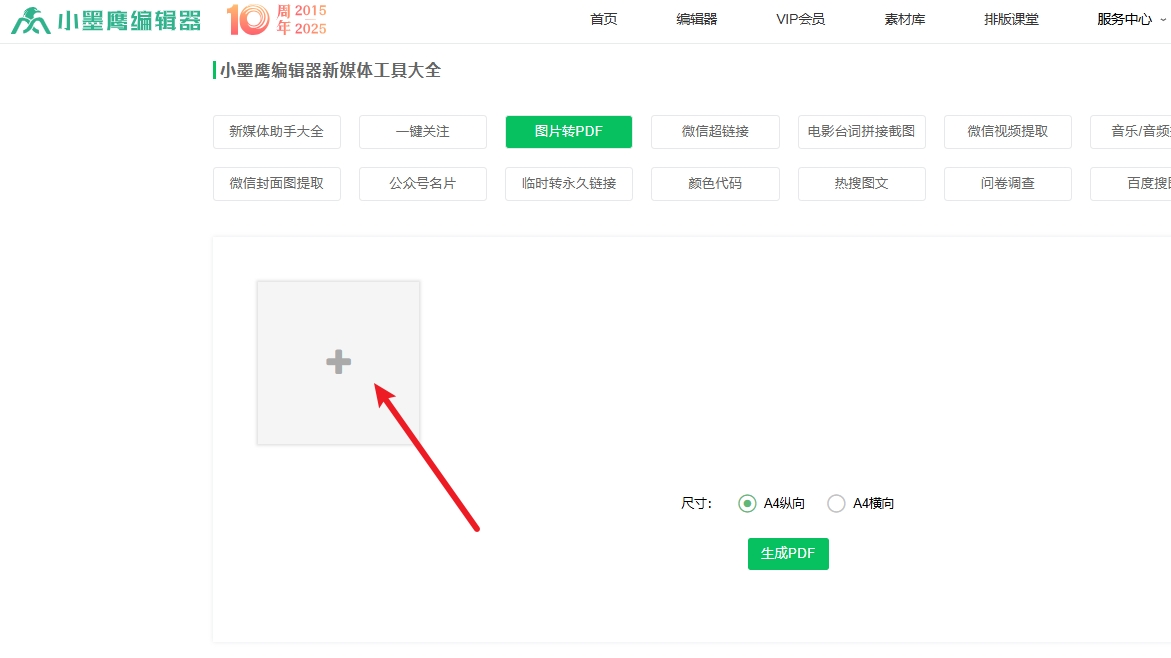
Task: Click the 10周年 2015-2025 anniversary badge
Action: [277, 19]
